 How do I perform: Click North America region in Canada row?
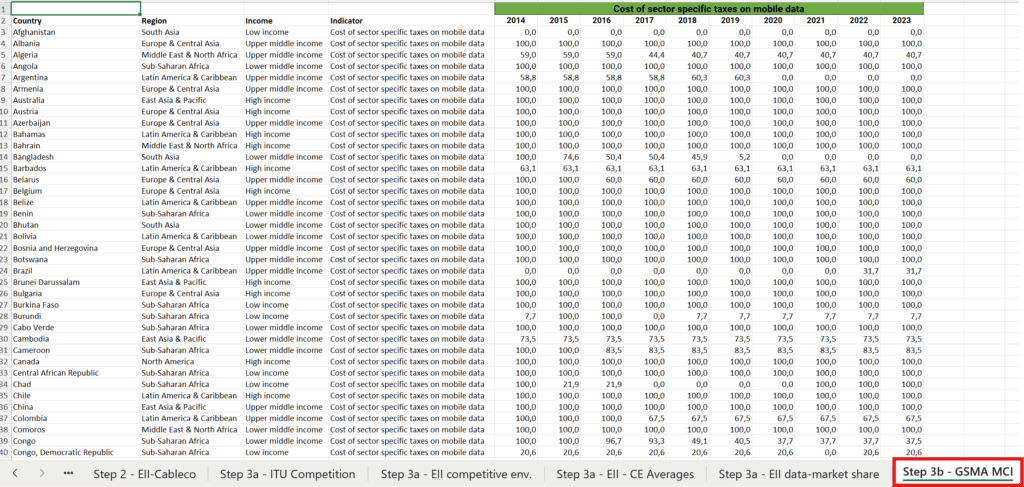click(x=192, y=362)
